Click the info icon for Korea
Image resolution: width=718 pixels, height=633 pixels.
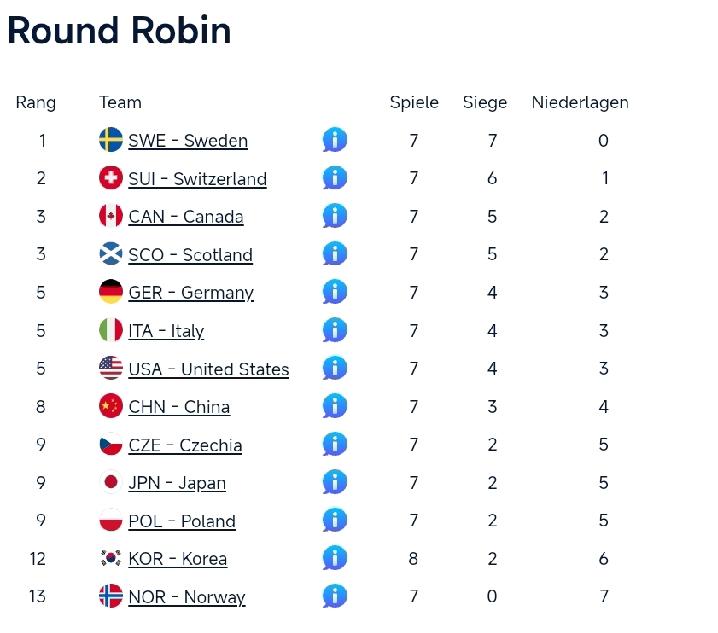tap(335, 558)
